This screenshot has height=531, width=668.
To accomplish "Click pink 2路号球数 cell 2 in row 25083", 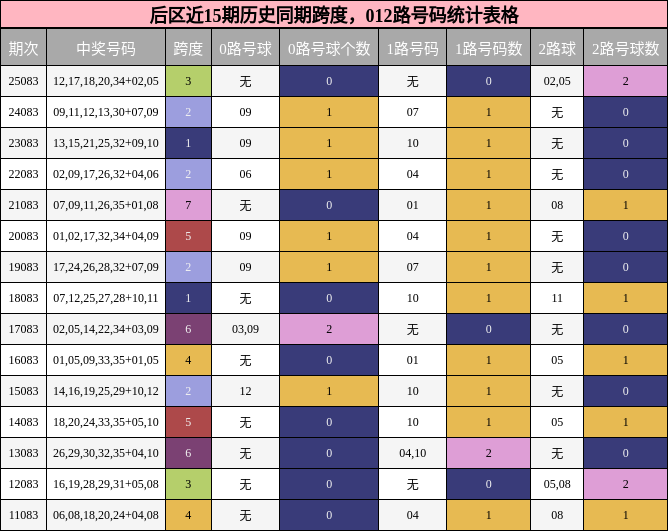I will tap(625, 81).
